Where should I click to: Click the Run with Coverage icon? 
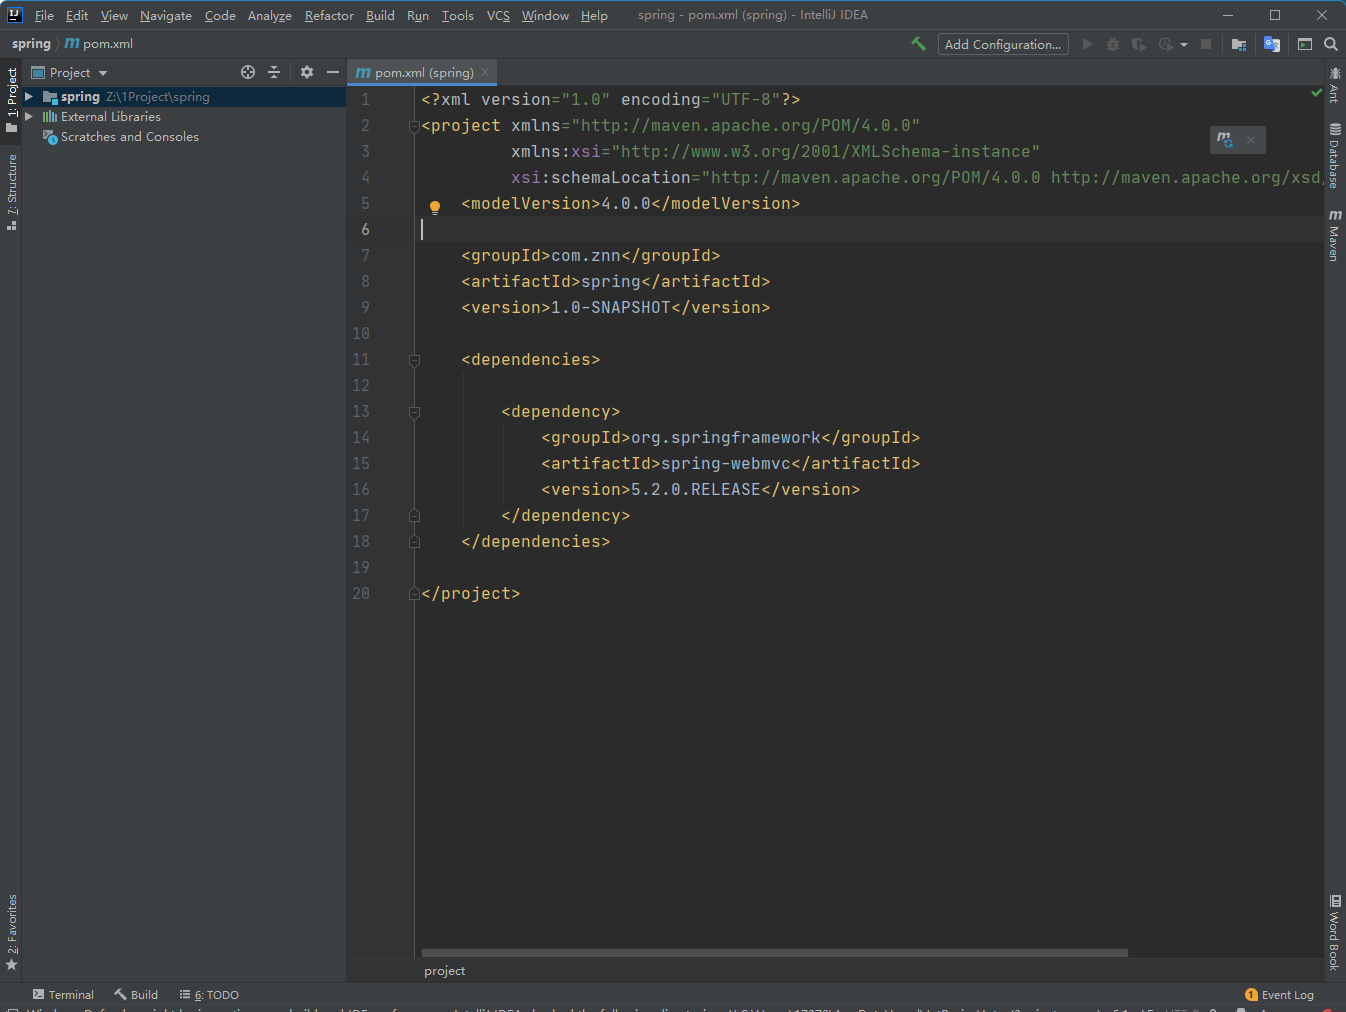1138,44
